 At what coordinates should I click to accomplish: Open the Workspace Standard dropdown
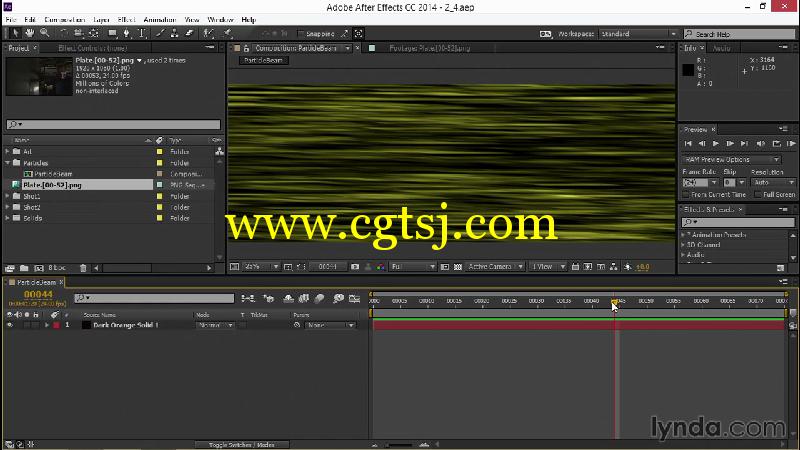[x=638, y=34]
